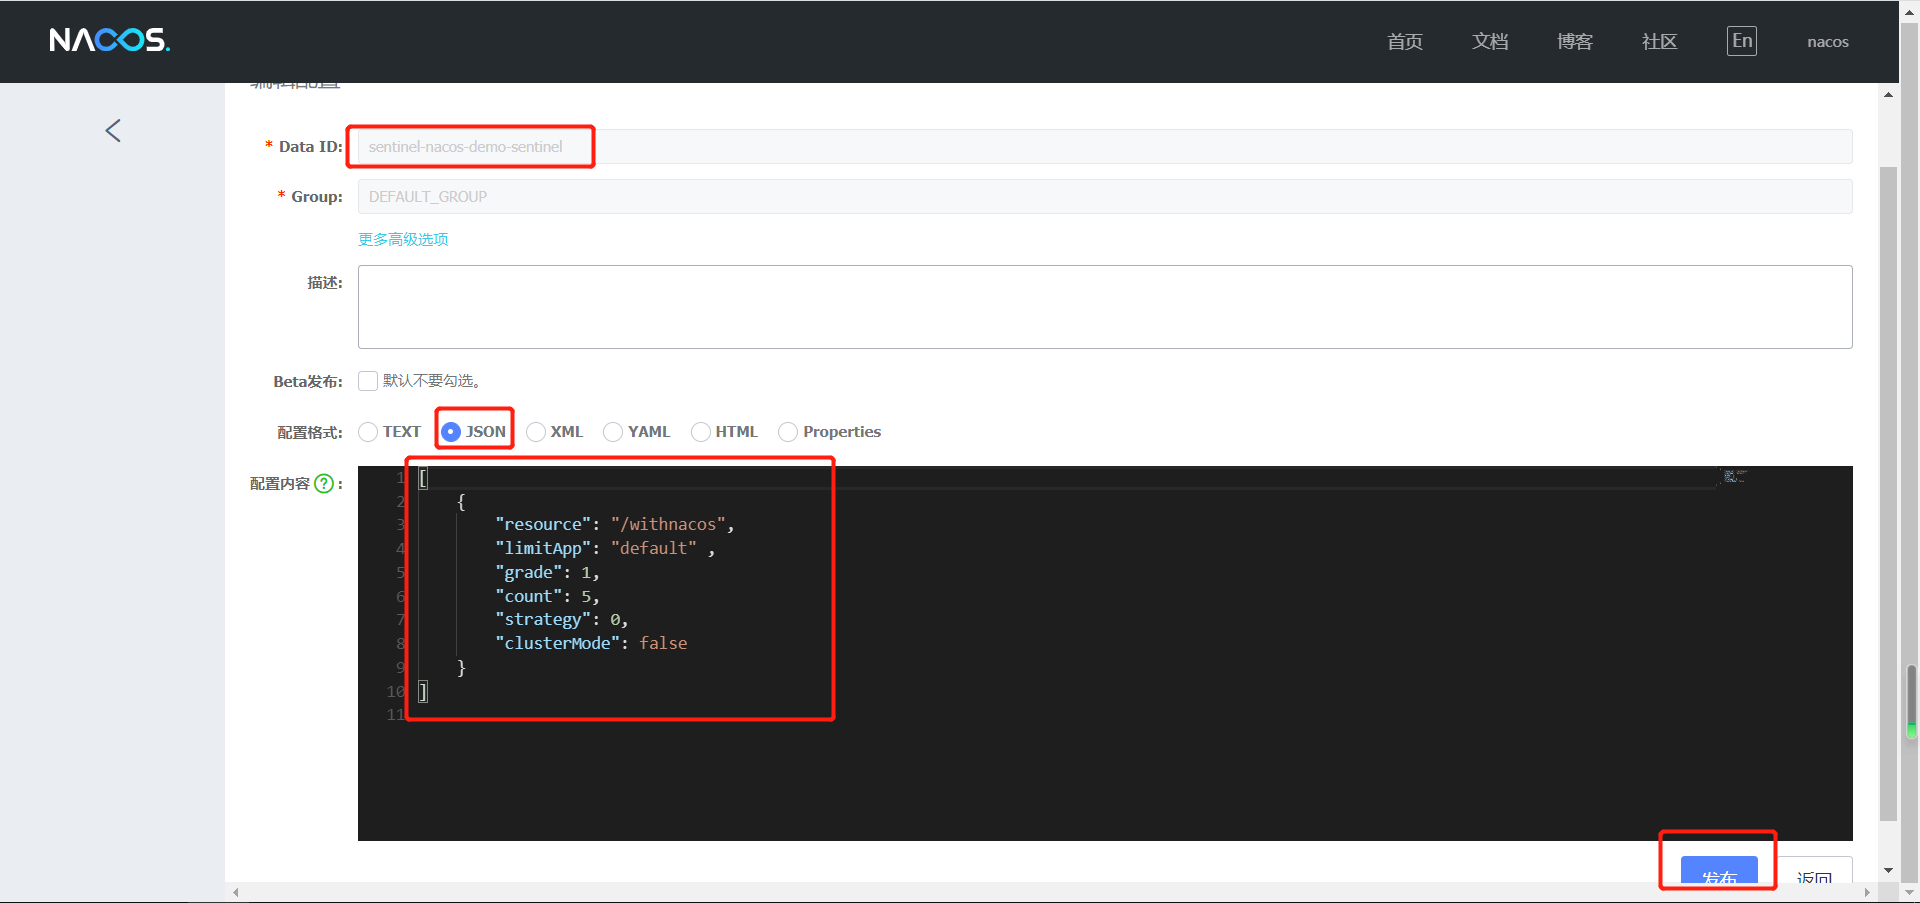The width and height of the screenshot is (1920, 903).
Task: Click the "grade": 1 line in editor
Action: click(x=547, y=572)
